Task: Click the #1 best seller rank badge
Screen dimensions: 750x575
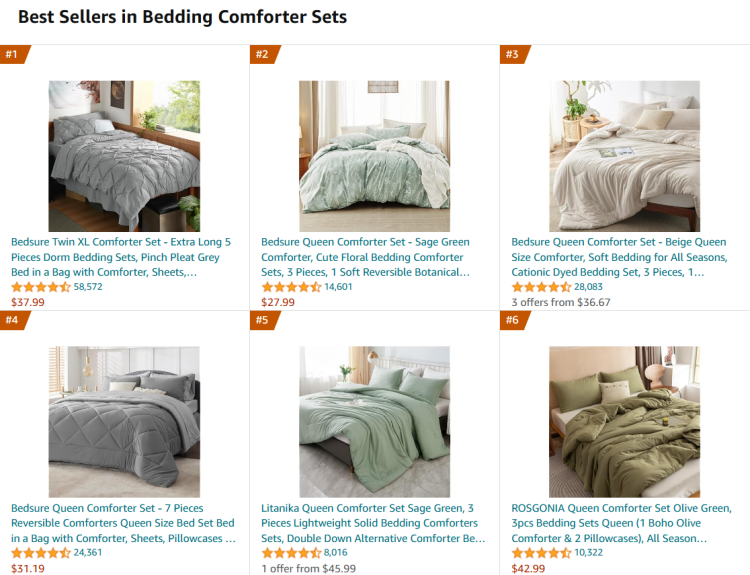Action: pos(13,54)
